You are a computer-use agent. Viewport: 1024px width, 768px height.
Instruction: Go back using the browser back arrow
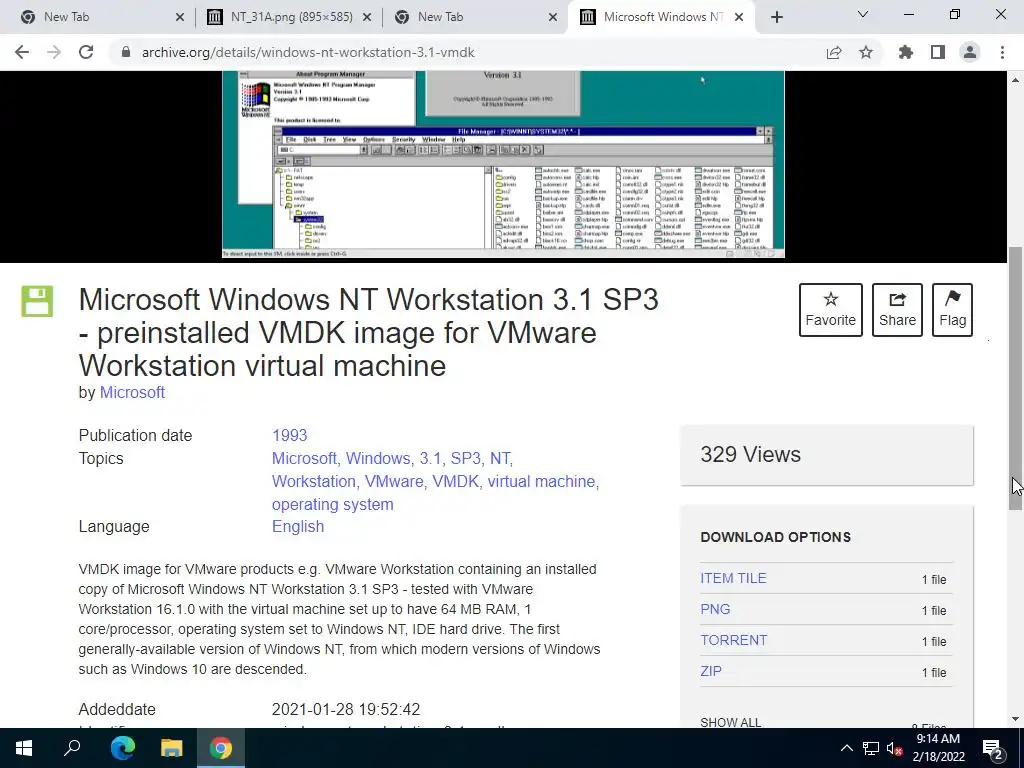click(22, 52)
